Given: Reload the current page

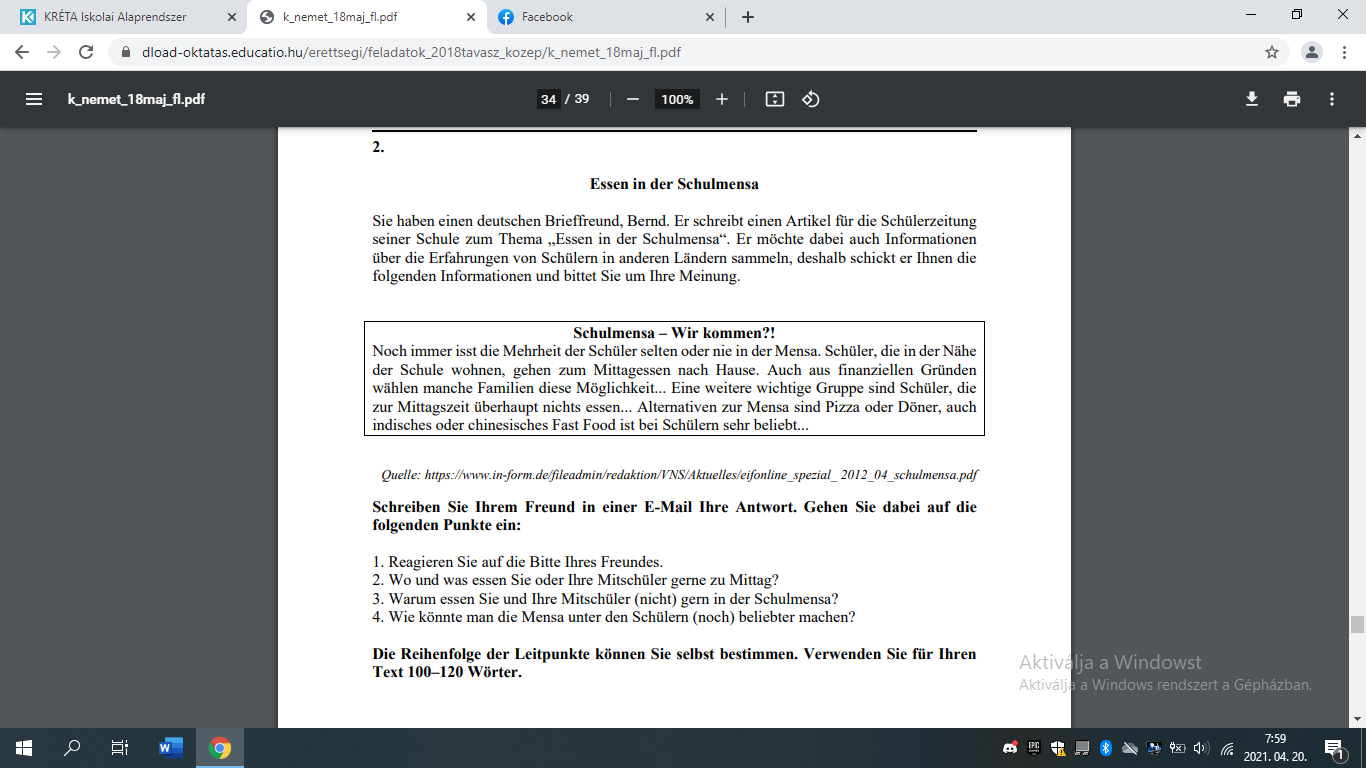Looking at the screenshot, I should 86,52.
